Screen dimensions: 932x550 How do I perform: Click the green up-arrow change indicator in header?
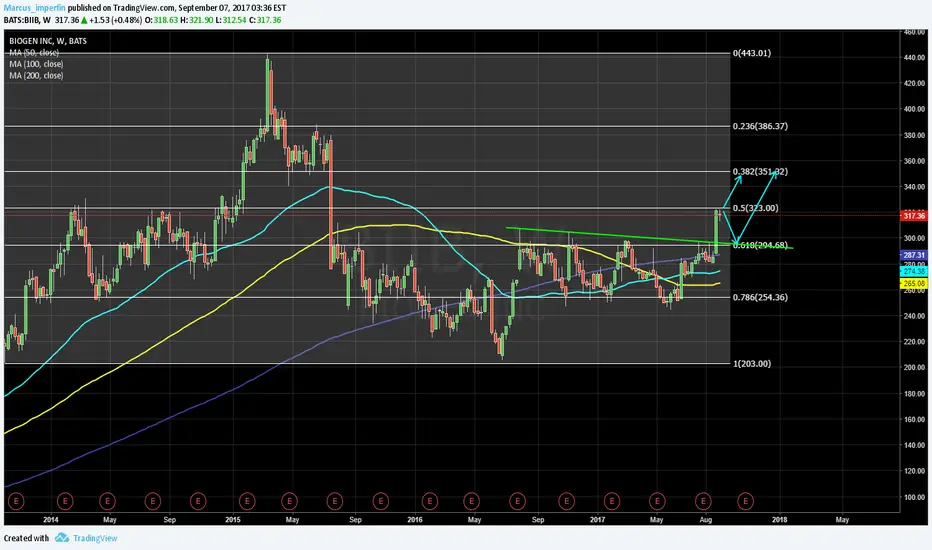click(84, 20)
